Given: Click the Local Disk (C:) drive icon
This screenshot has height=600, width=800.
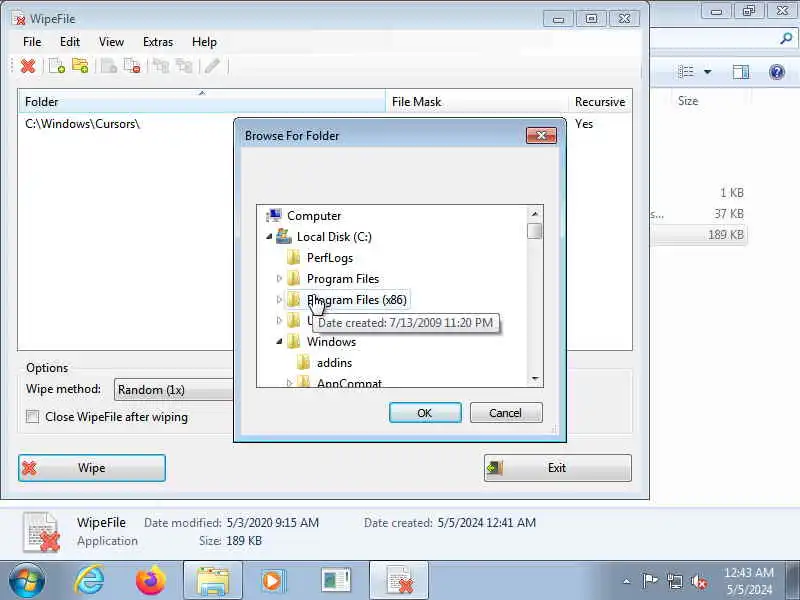Looking at the screenshot, I should click(x=284, y=237).
